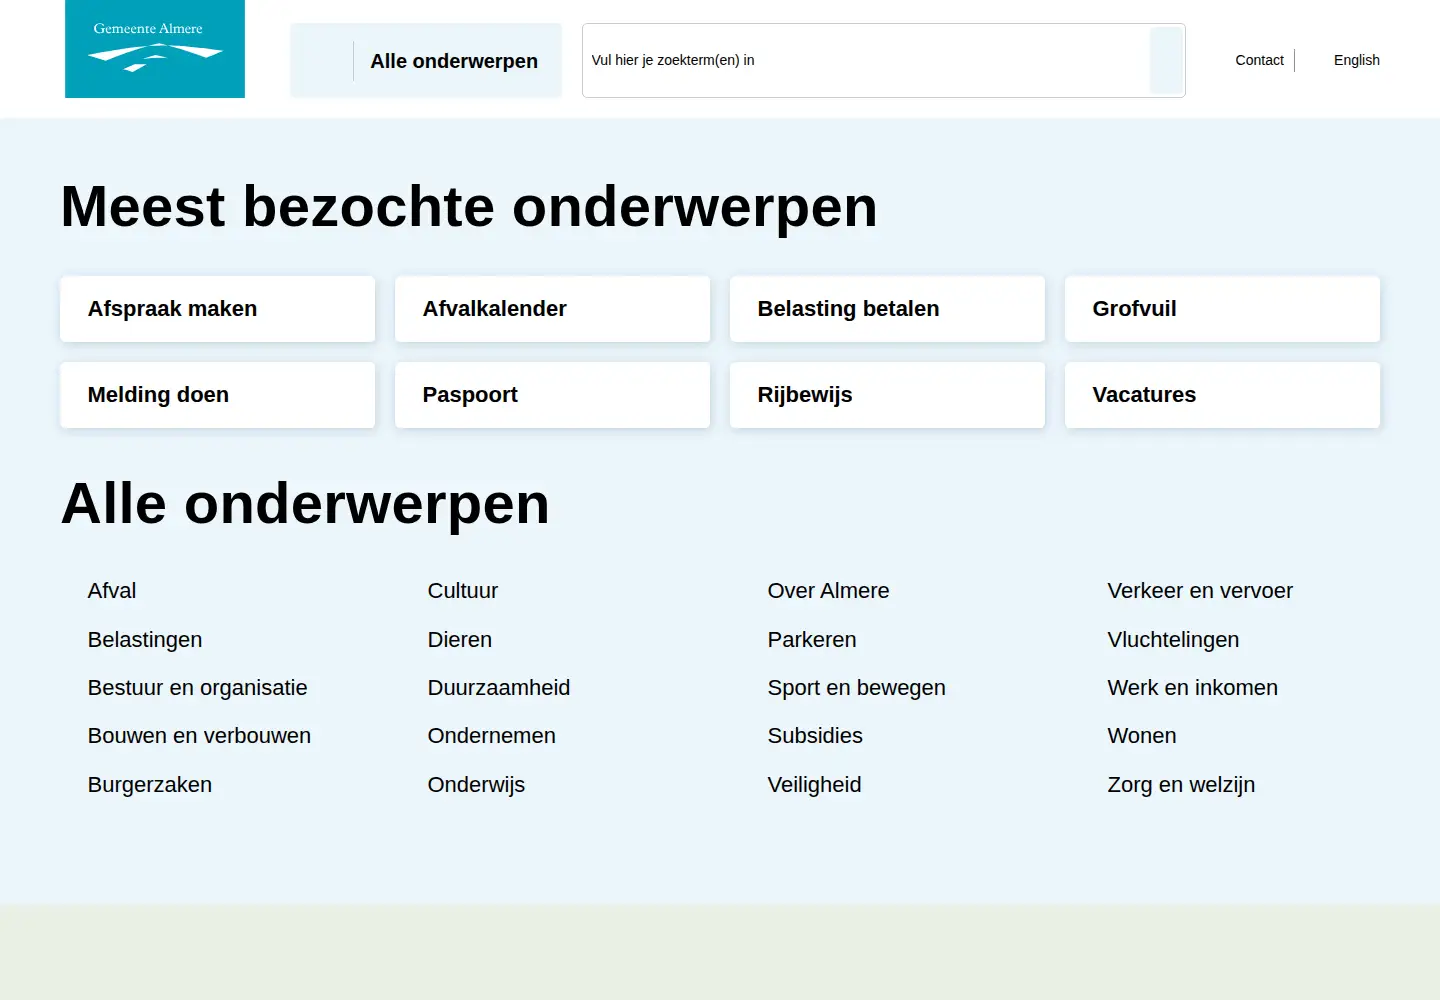Open the Paspoort card

tap(552, 395)
